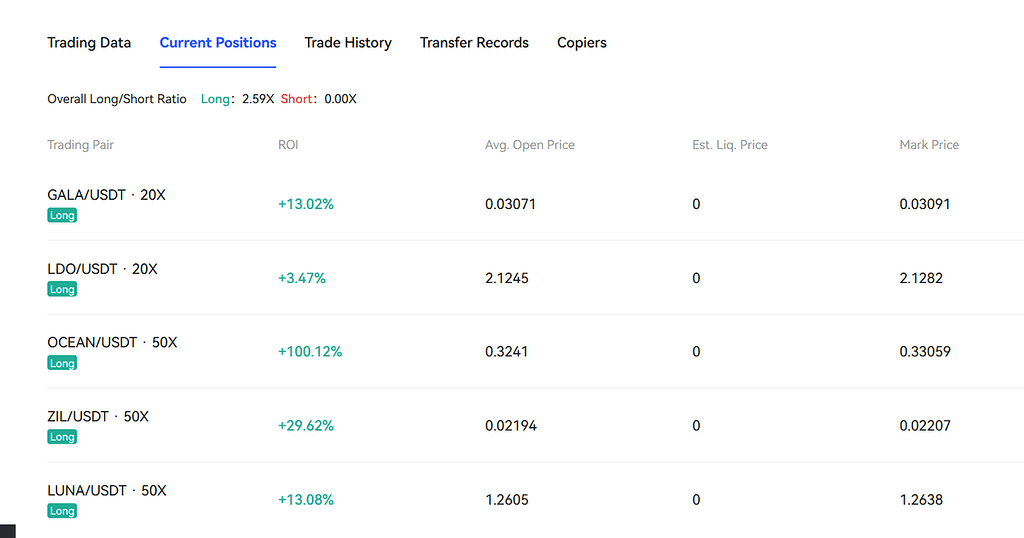Click the Long badge under LDO/USDT
The width and height of the screenshot is (1024, 538).
tap(62, 289)
